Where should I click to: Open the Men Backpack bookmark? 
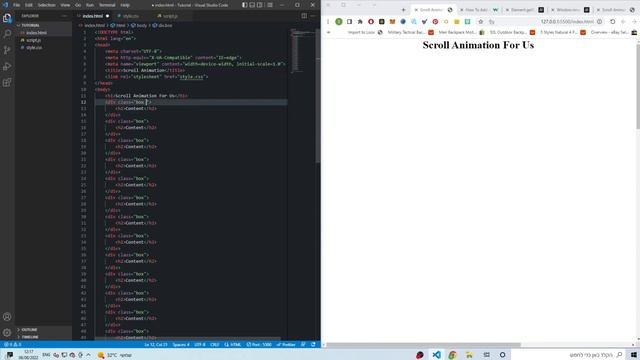point(461,32)
